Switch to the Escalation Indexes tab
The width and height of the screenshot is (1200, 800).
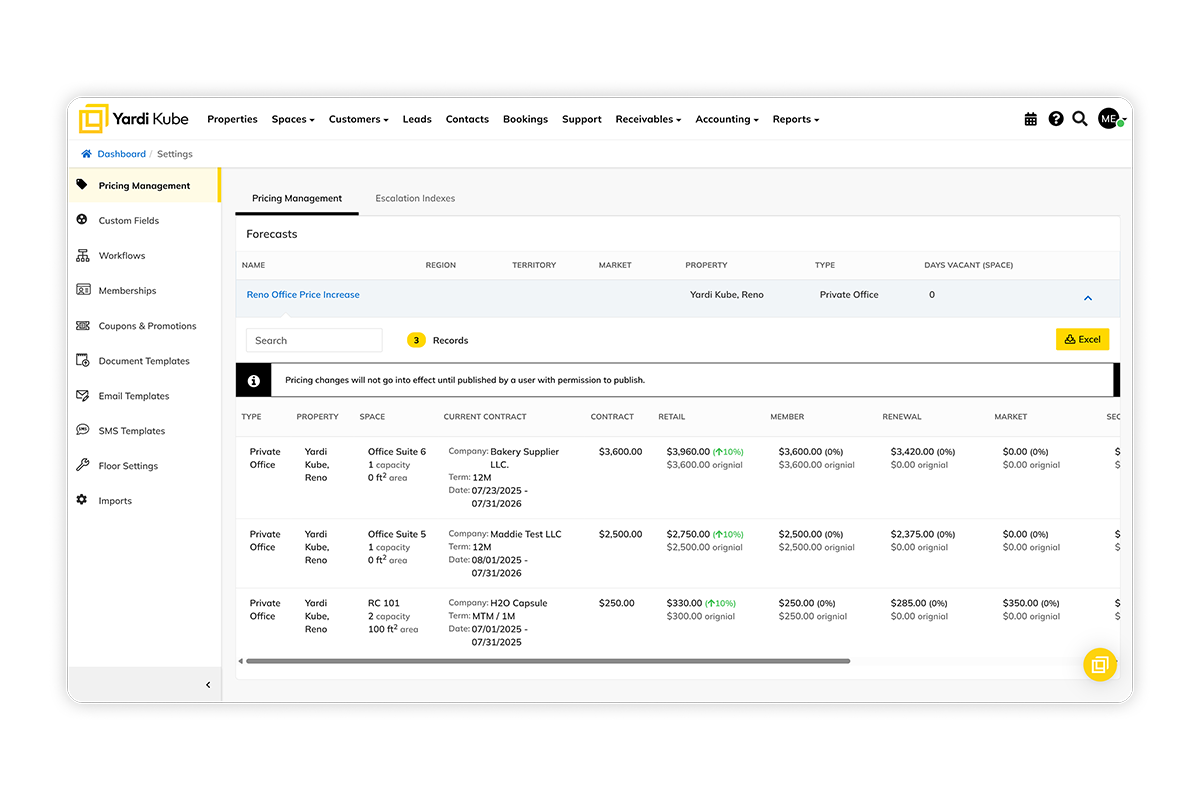(x=415, y=198)
